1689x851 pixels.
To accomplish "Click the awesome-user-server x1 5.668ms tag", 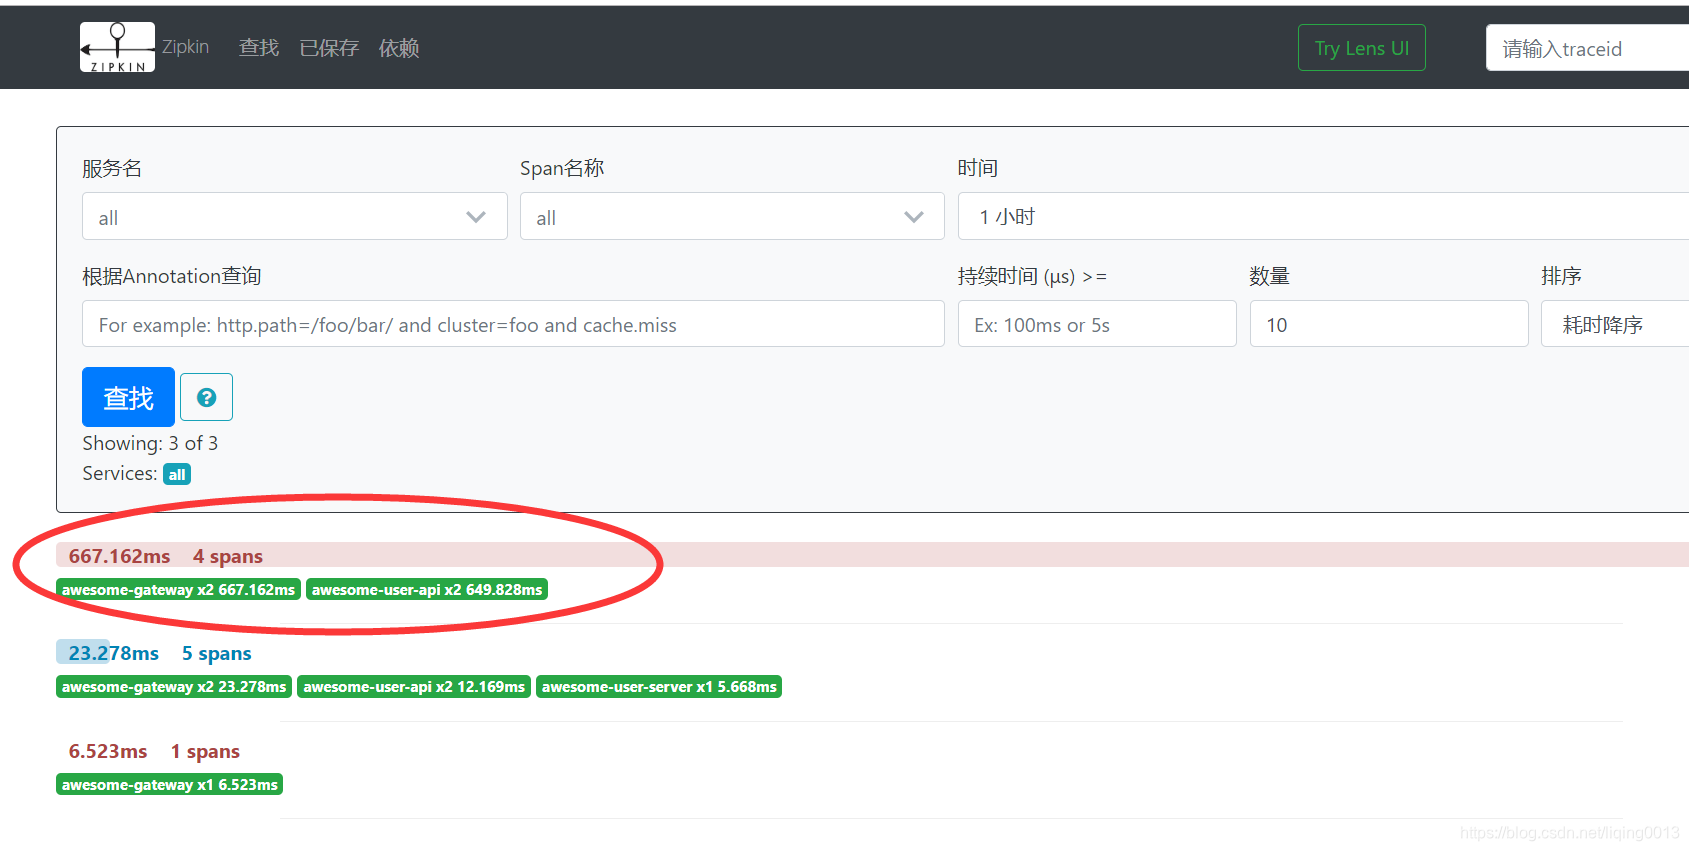I will pos(659,687).
